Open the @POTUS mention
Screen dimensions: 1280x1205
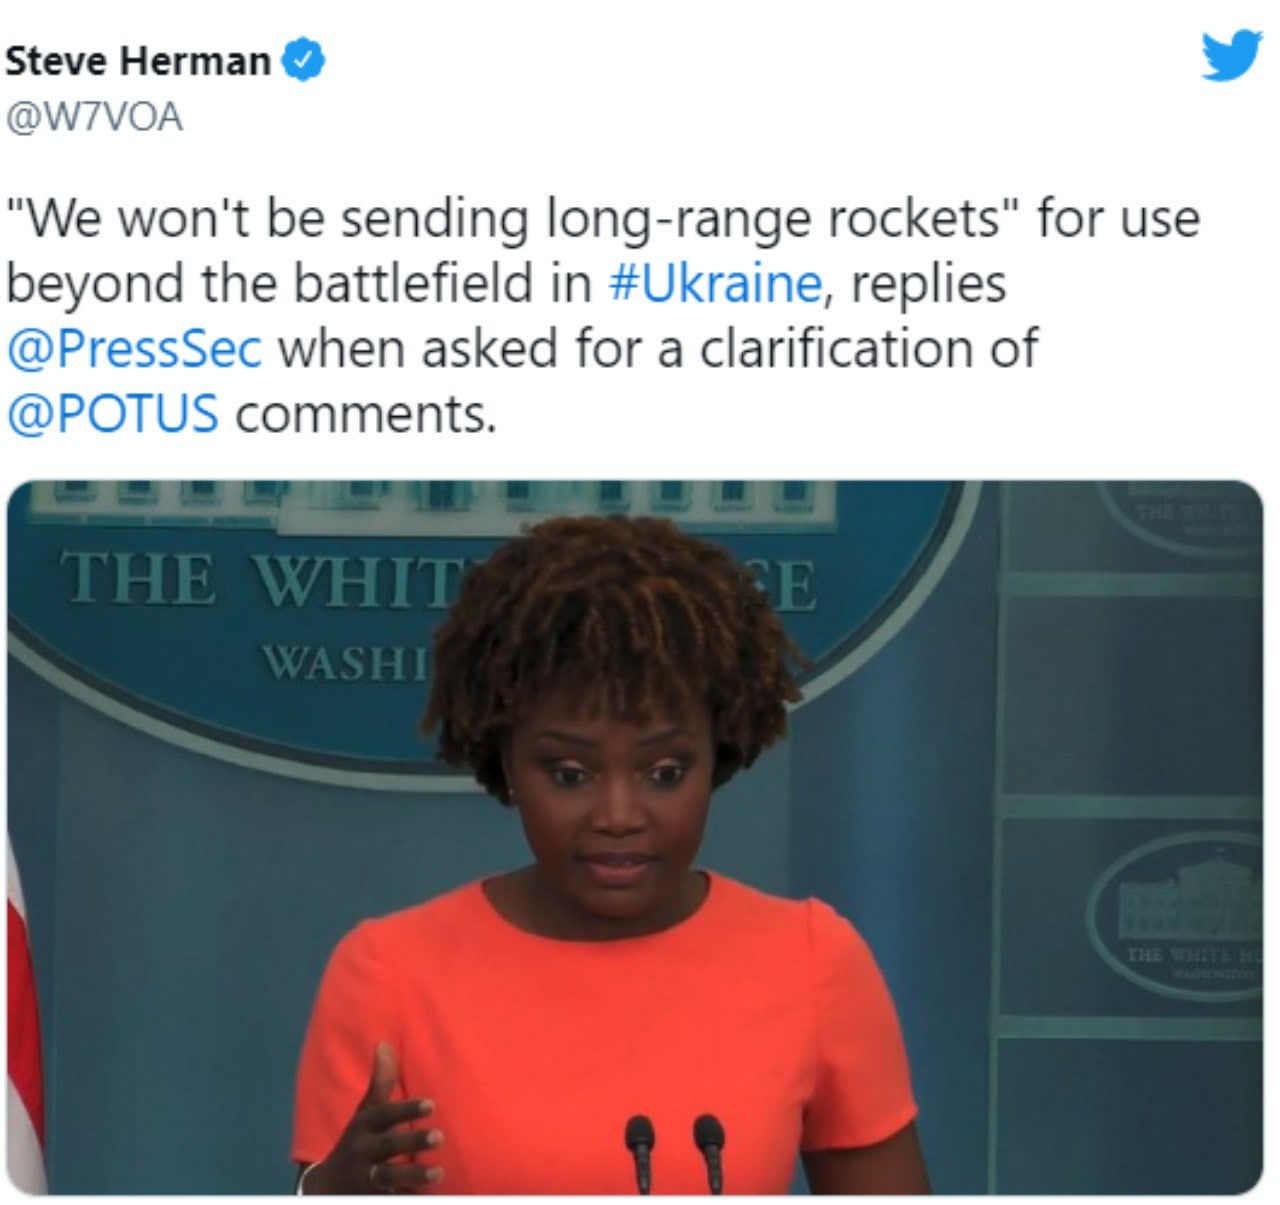[112, 413]
